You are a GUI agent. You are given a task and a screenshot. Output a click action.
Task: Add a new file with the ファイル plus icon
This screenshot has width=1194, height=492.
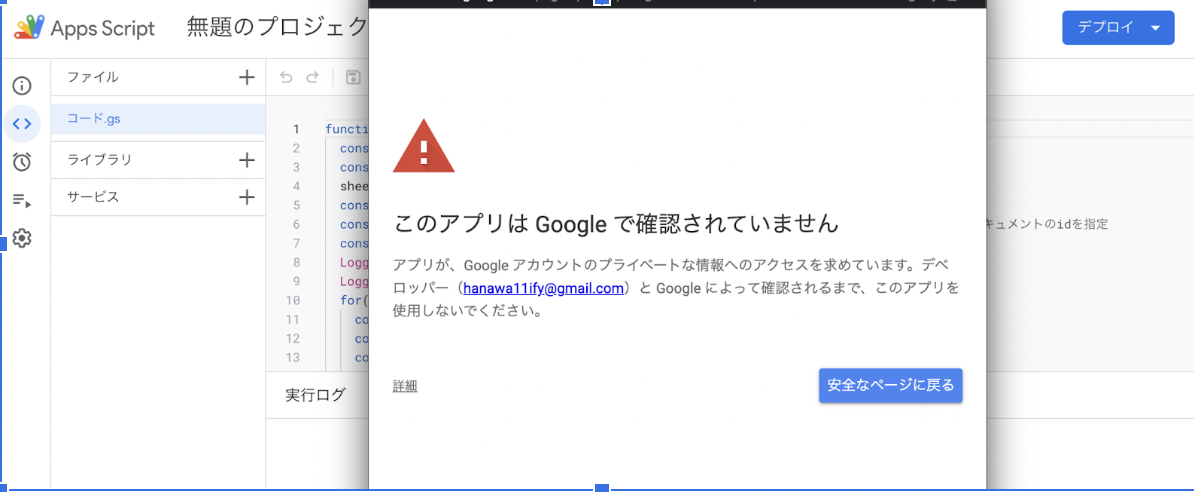[247, 77]
